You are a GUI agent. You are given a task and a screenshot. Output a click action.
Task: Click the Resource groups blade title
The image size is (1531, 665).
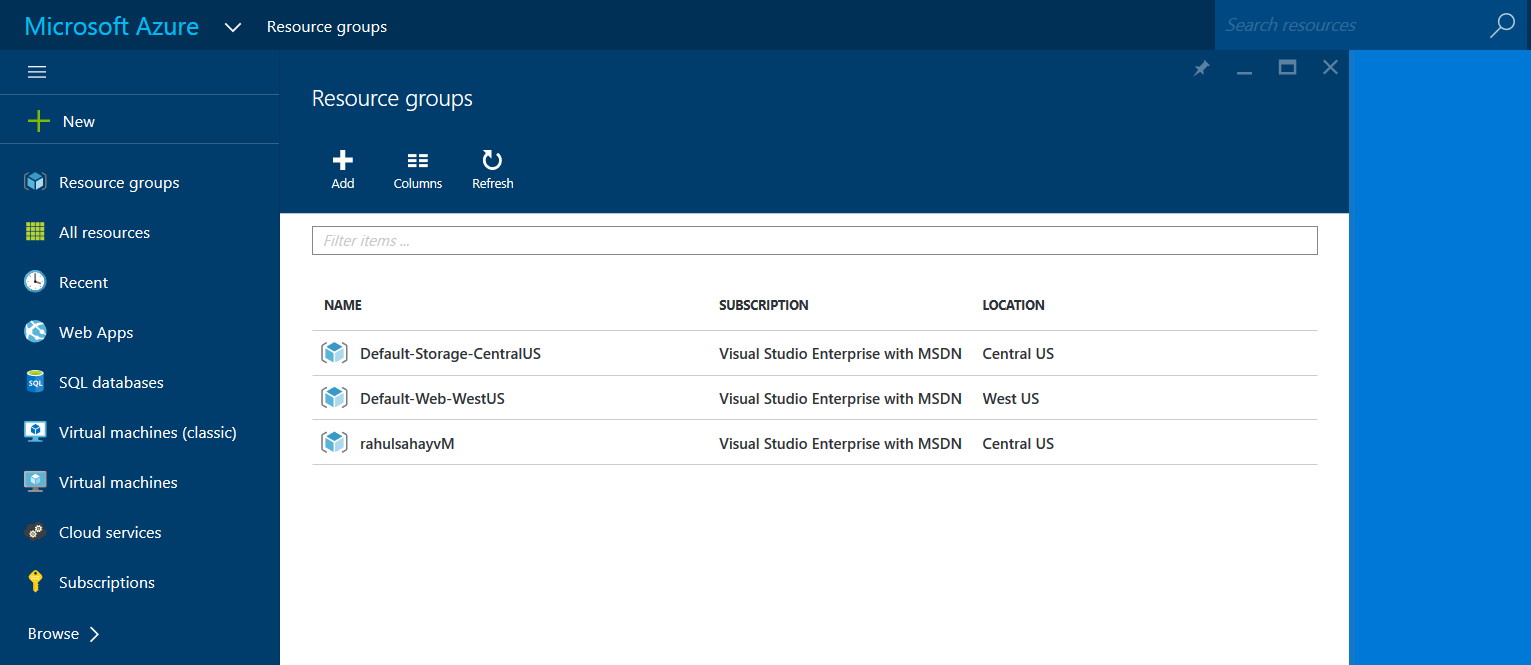(x=392, y=98)
